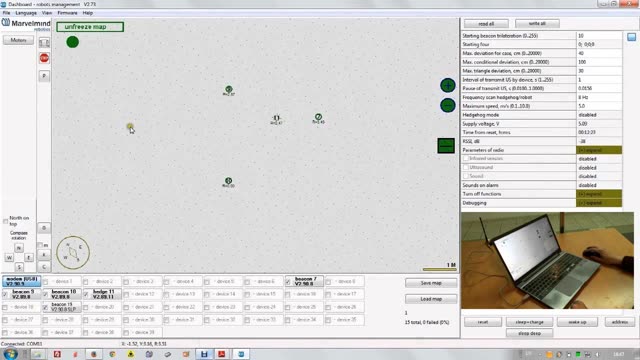This screenshot has width=640, height=360.
Task: Edit the Starting beacon trilateration value field
Action: point(599,36)
